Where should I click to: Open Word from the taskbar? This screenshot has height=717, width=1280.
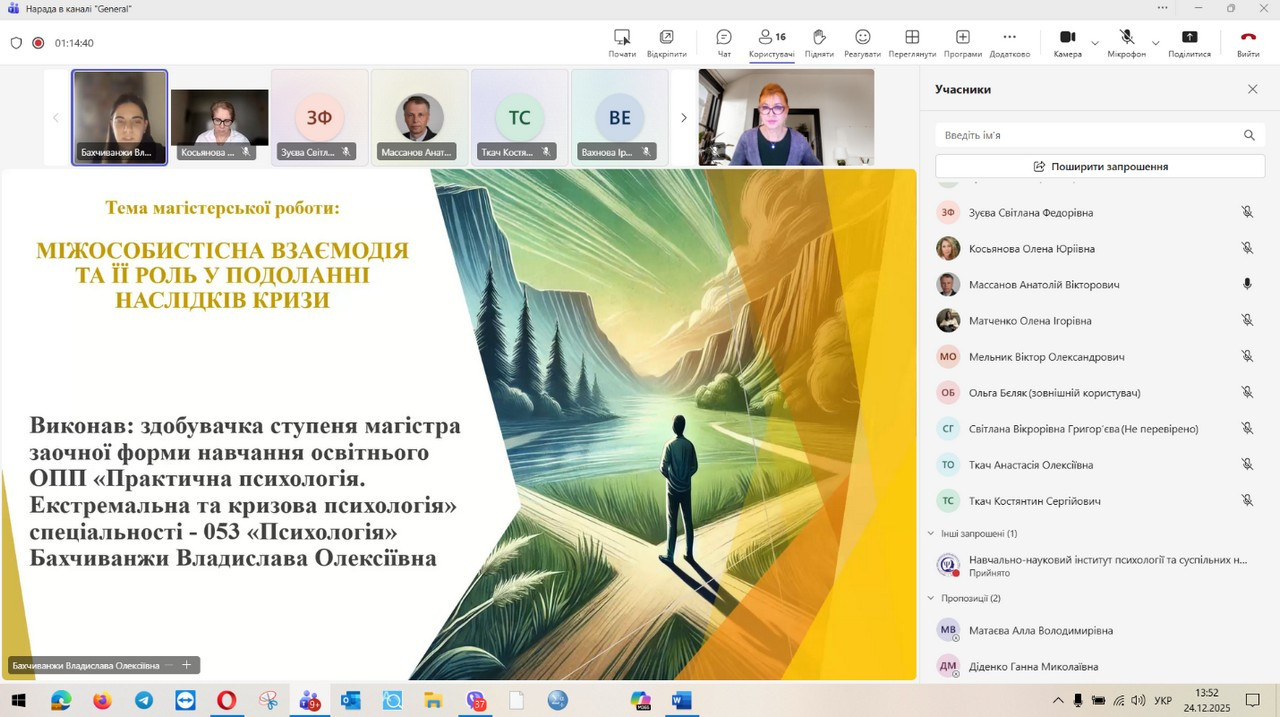[682, 700]
